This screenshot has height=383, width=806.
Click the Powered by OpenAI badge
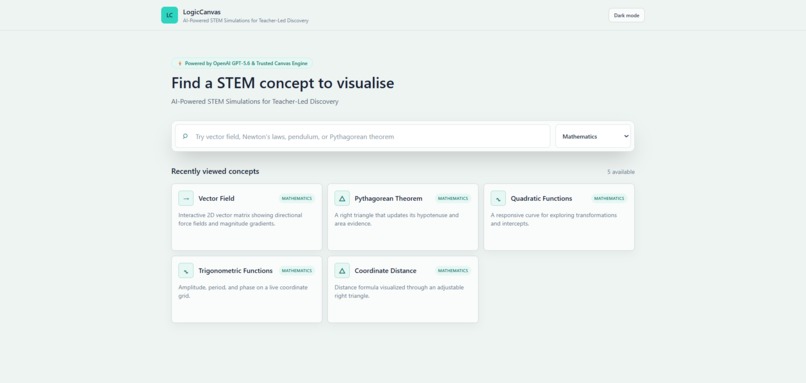[242, 63]
